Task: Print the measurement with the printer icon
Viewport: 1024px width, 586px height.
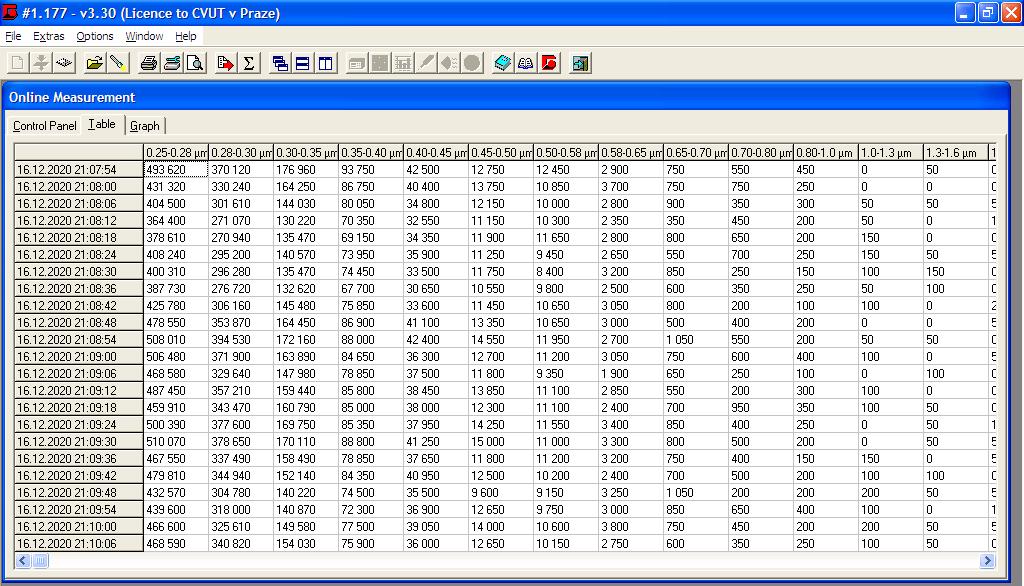Action: tap(149, 63)
